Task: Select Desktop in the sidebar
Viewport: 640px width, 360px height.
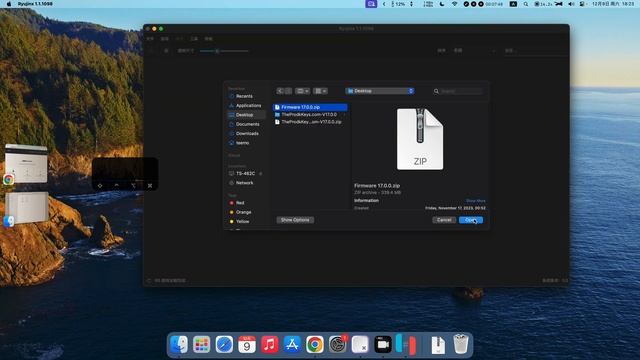Action: tap(246, 115)
